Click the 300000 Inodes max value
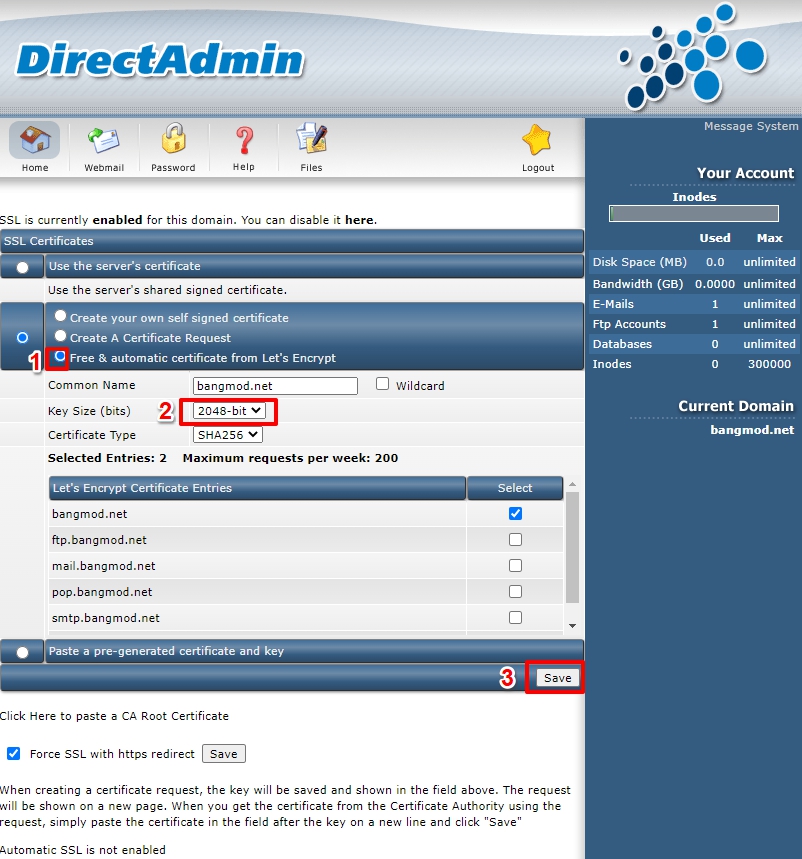This screenshot has width=802, height=859. 769,364
